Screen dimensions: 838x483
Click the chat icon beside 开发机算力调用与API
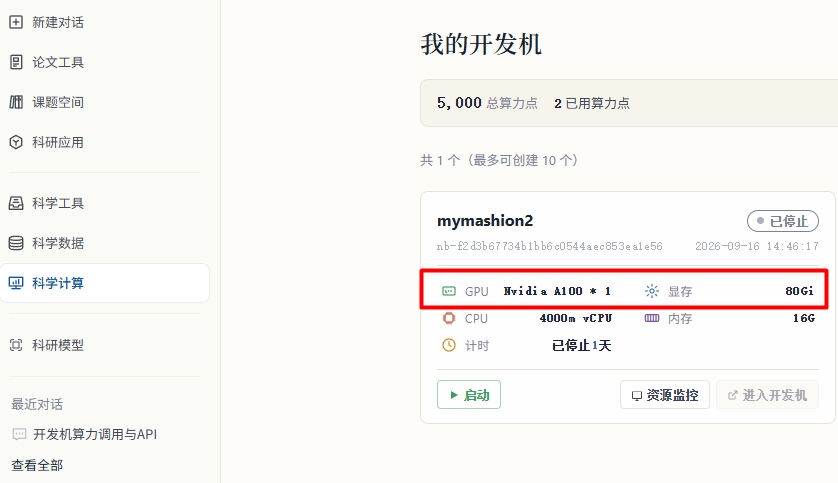point(19,434)
